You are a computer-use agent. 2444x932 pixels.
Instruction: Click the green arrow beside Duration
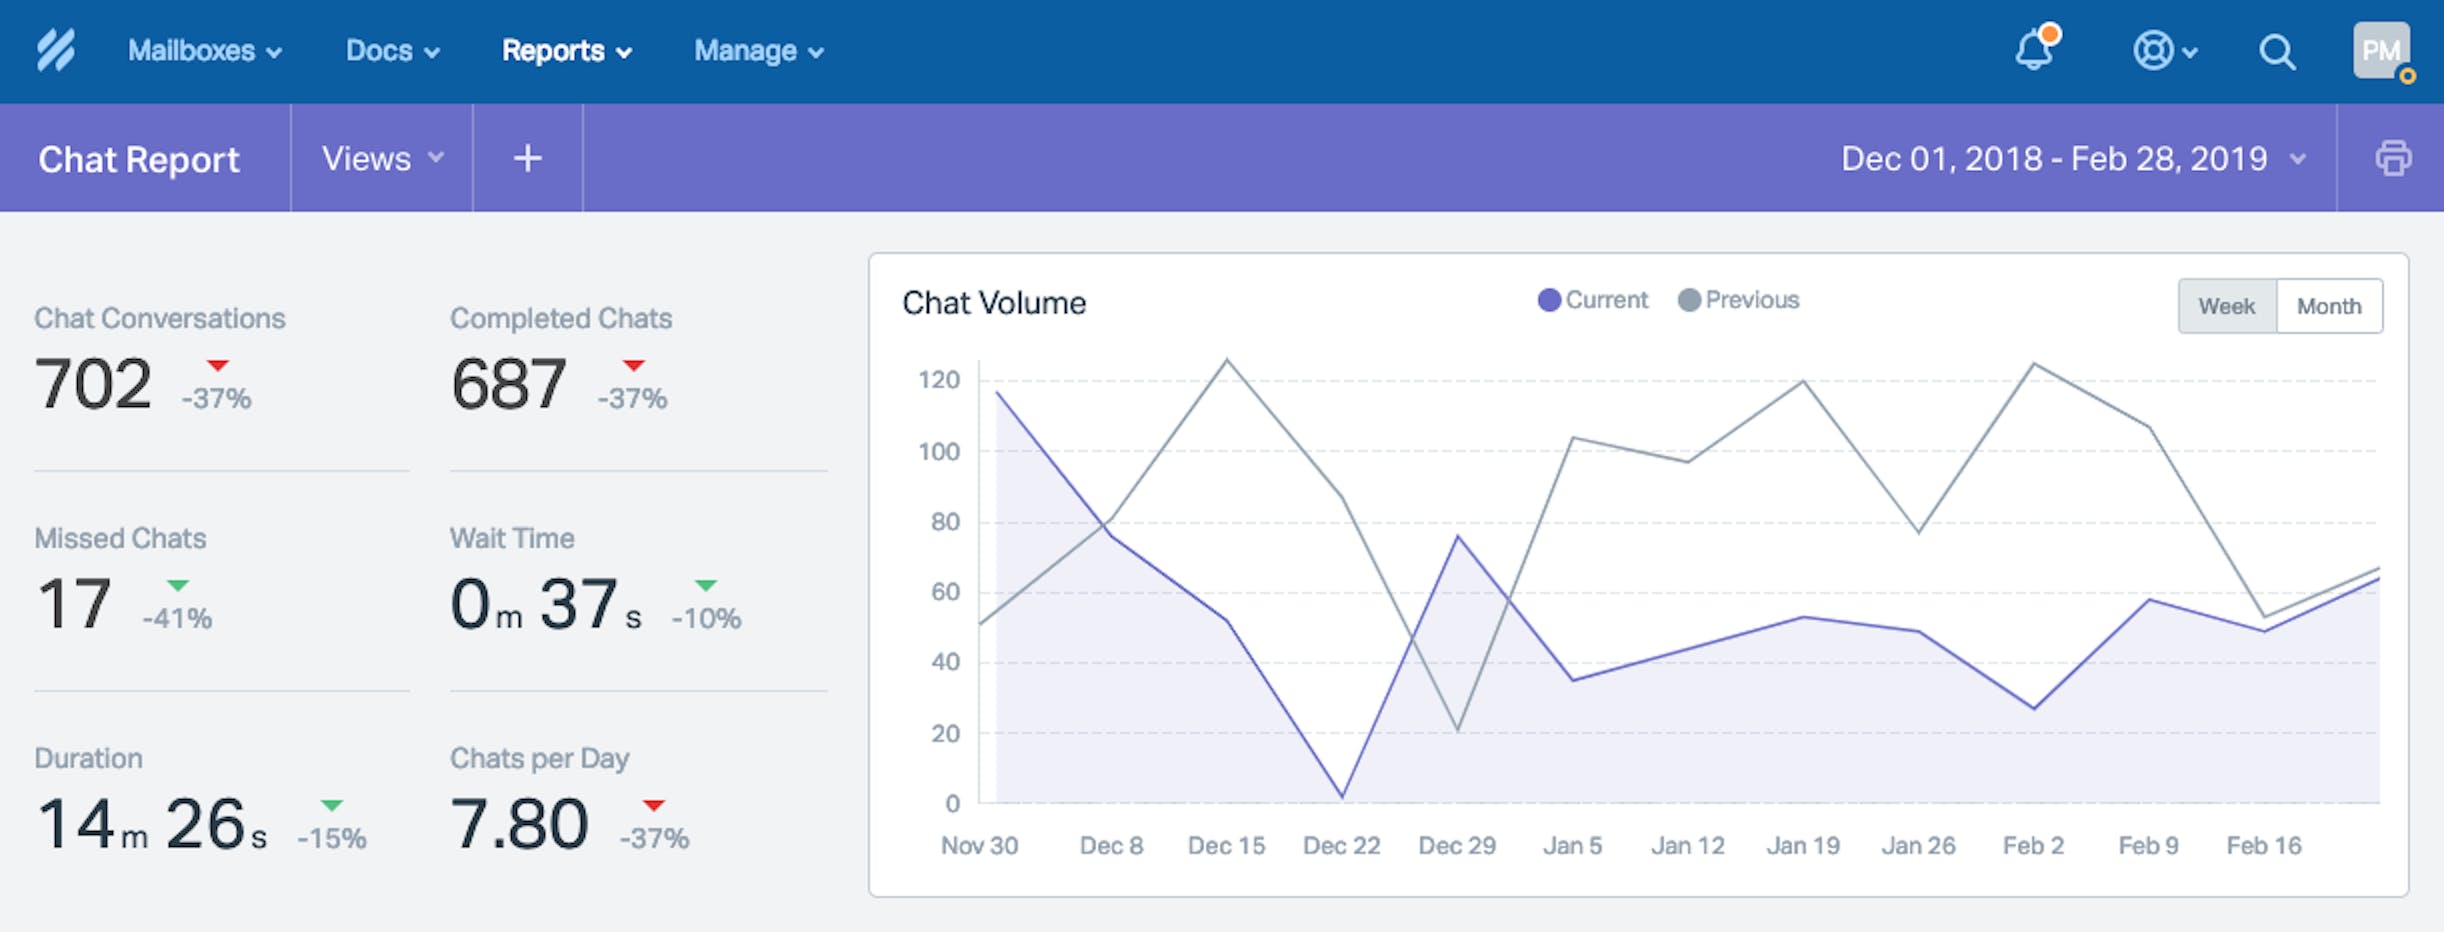coord(332,805)
